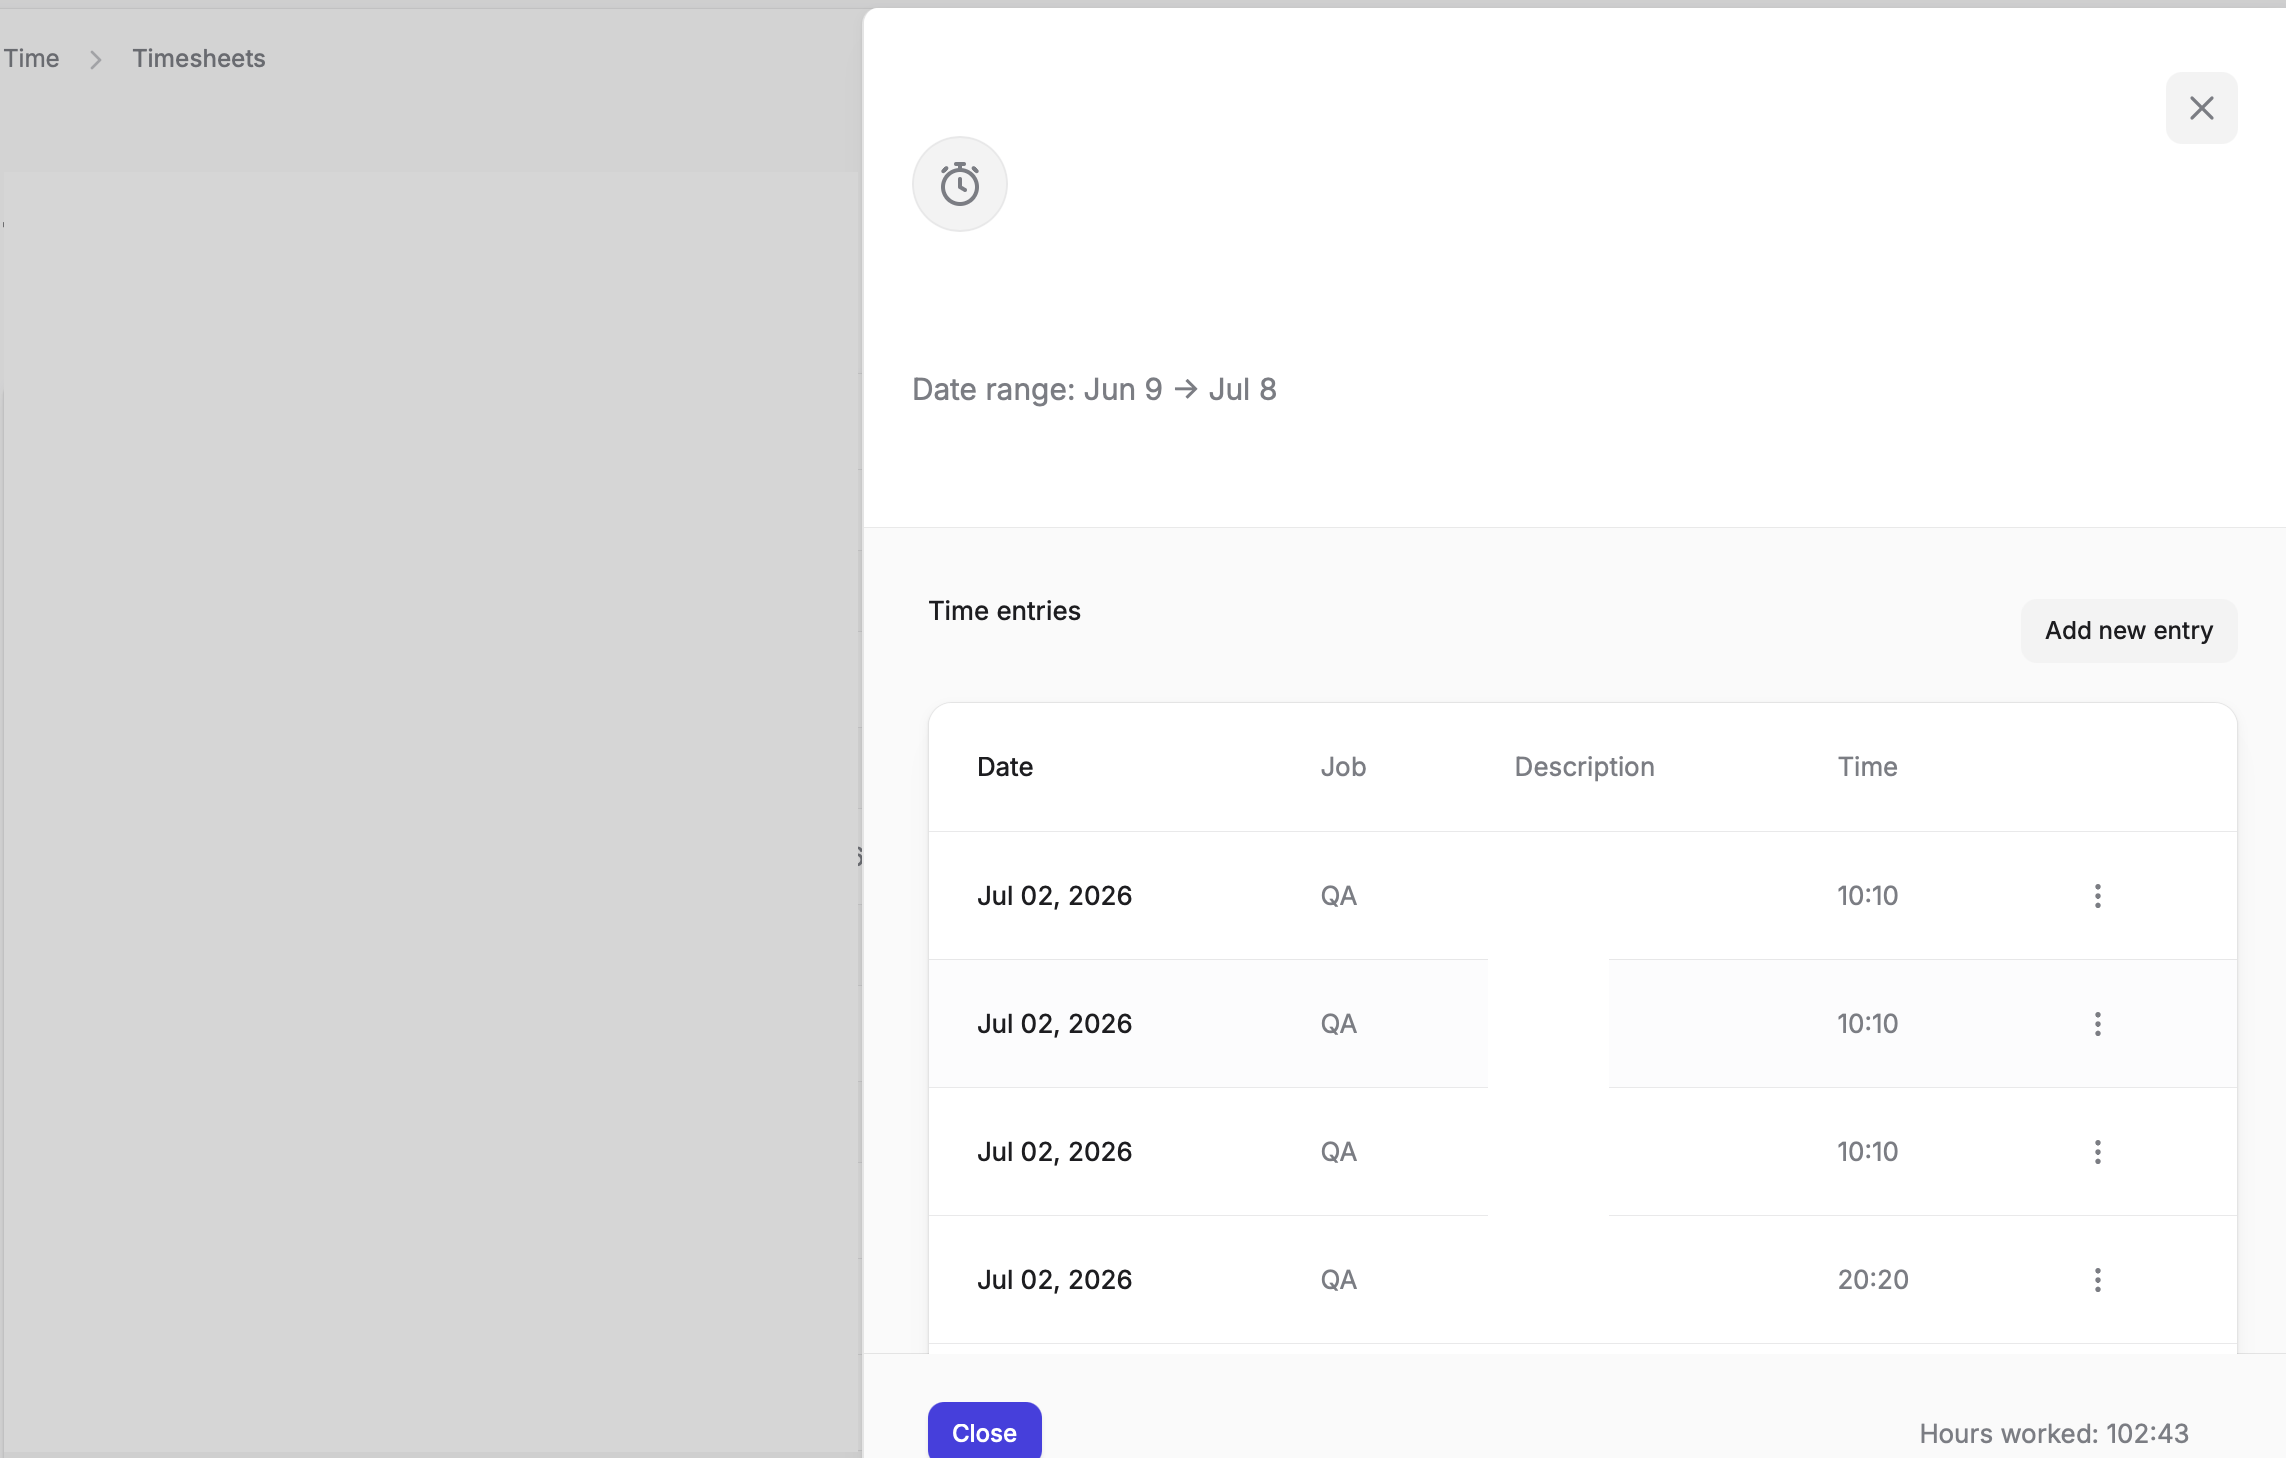Go to Time in the breadcrumb

31,59
